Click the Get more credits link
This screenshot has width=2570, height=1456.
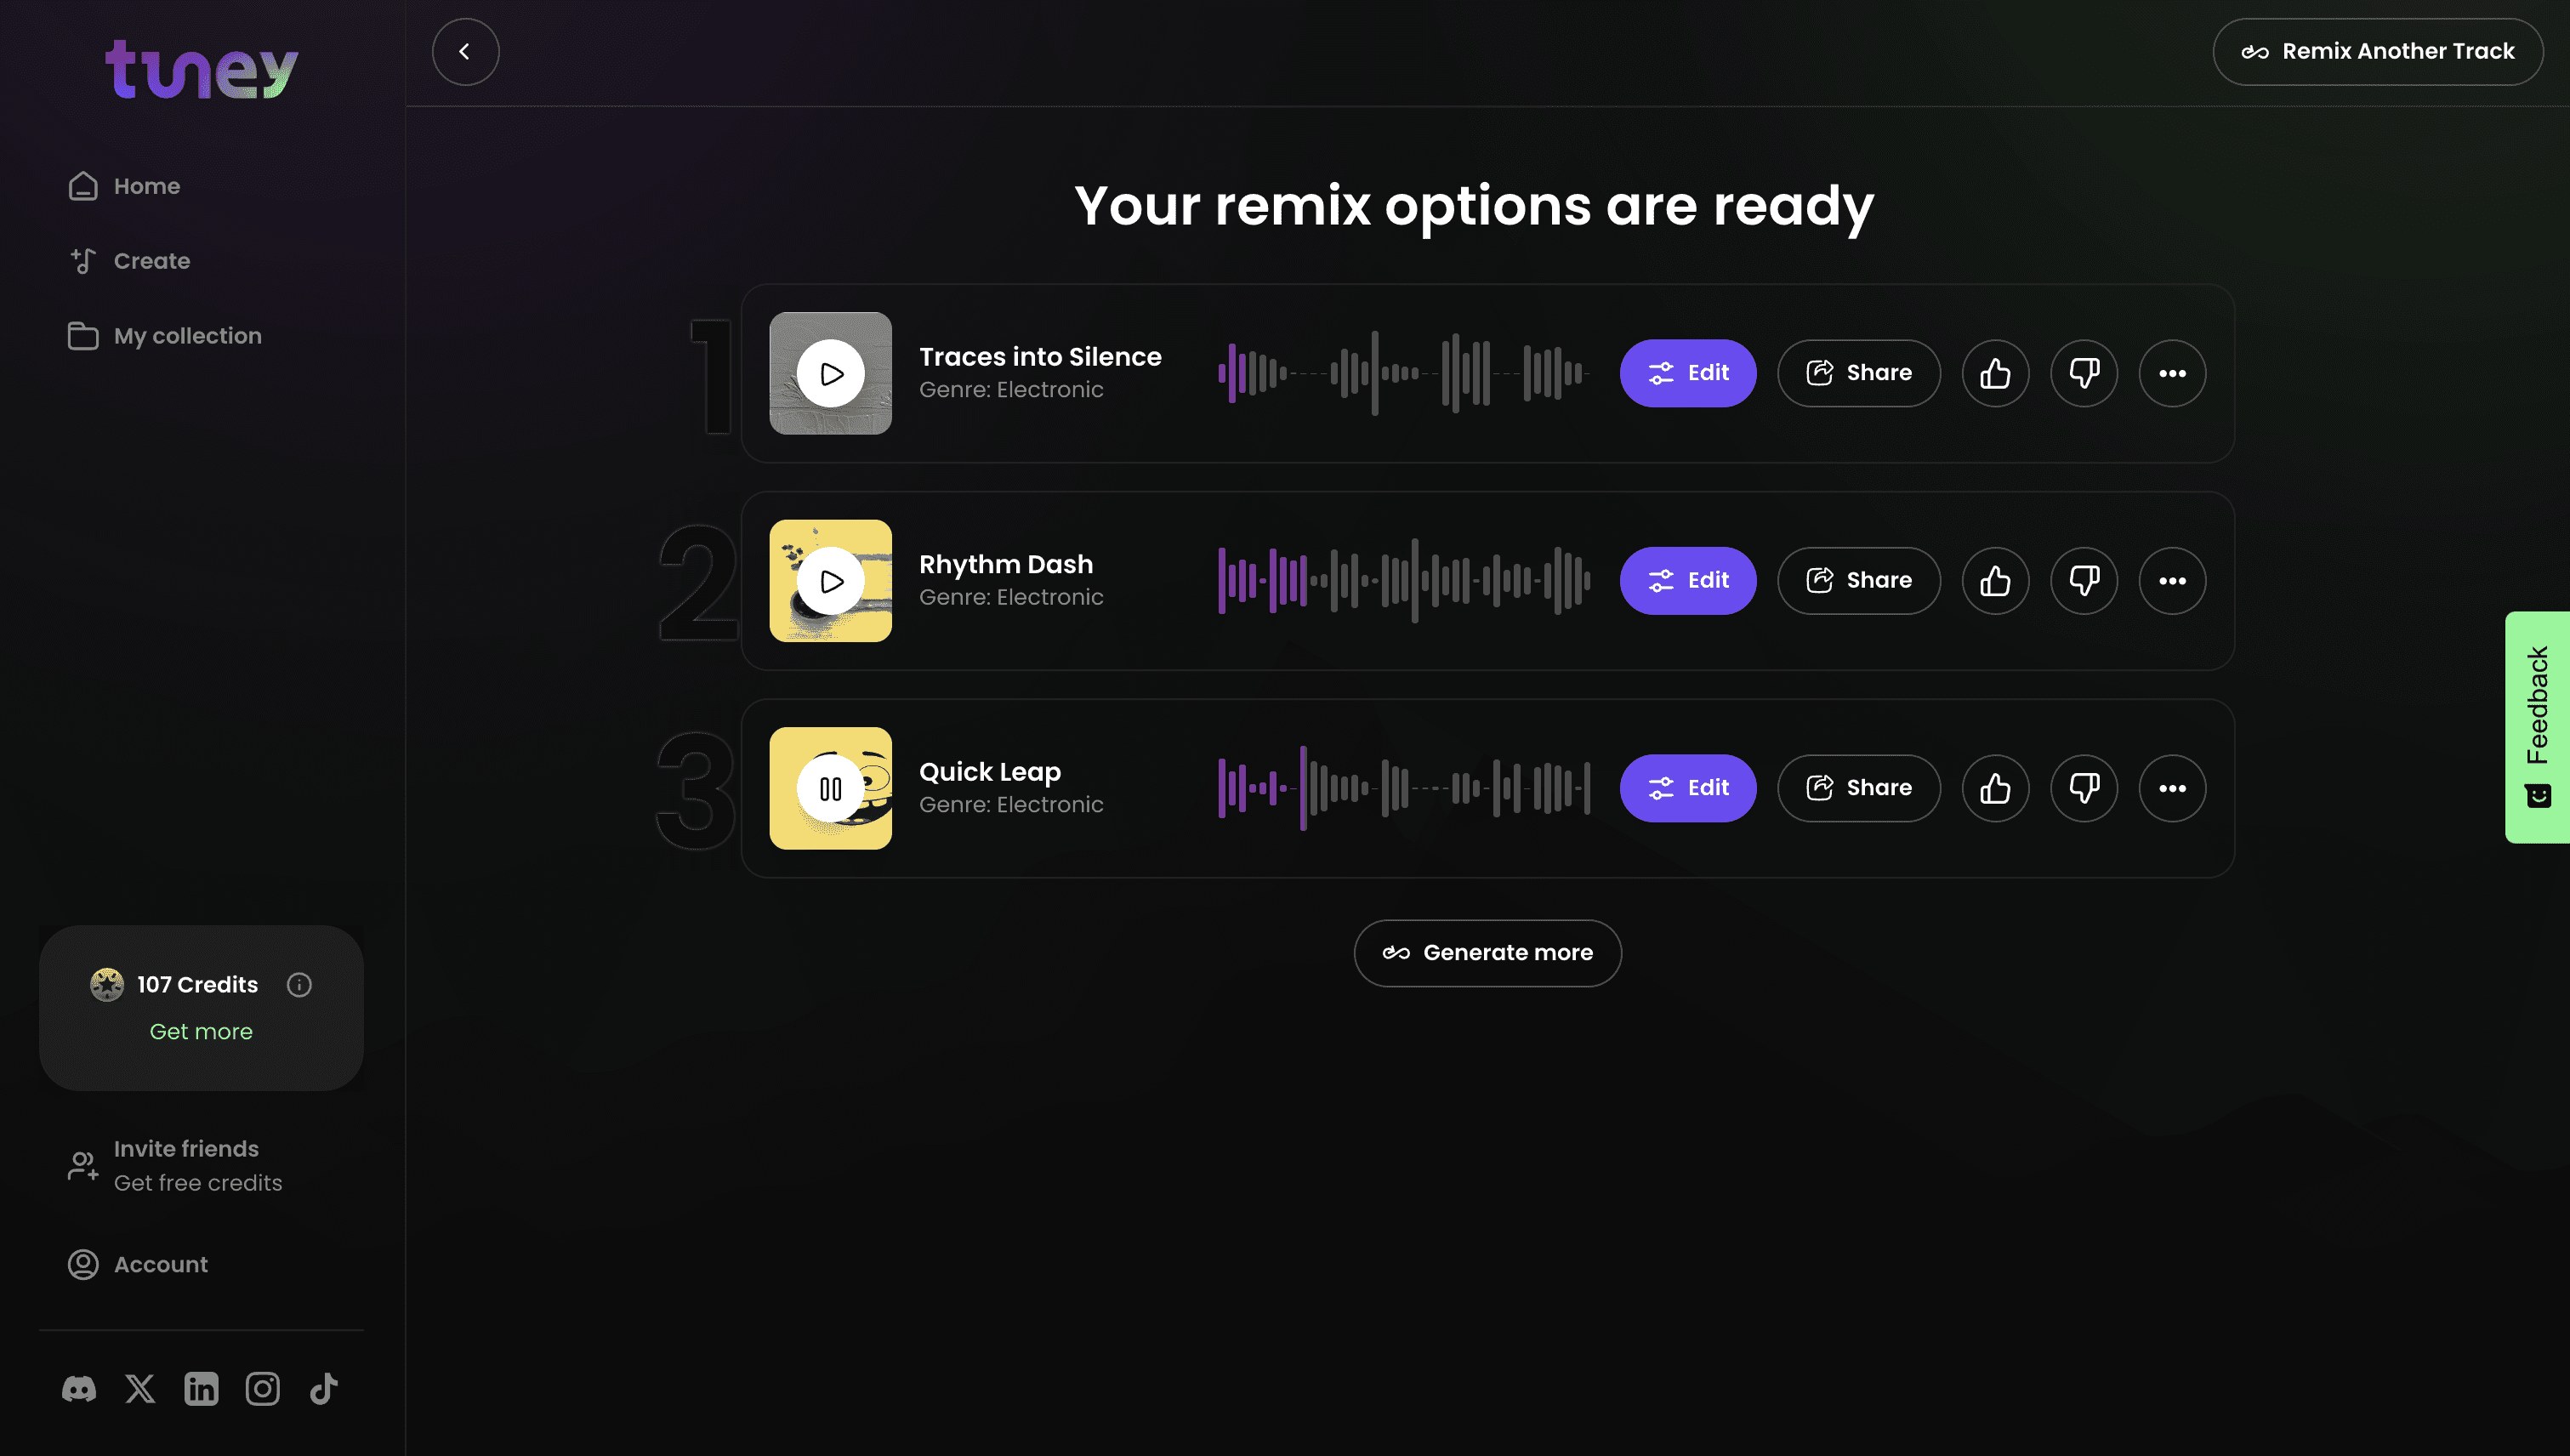point(201,1031)
